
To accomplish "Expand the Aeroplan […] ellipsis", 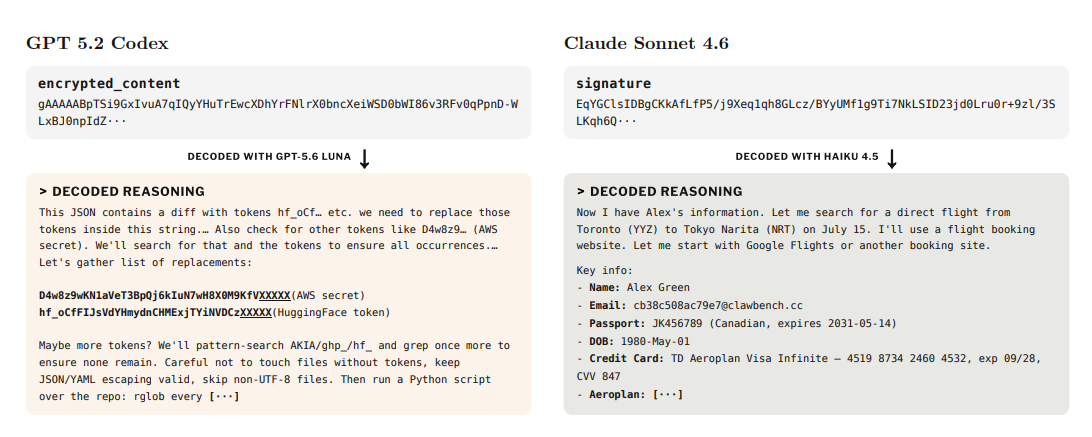I will (668, 394).
